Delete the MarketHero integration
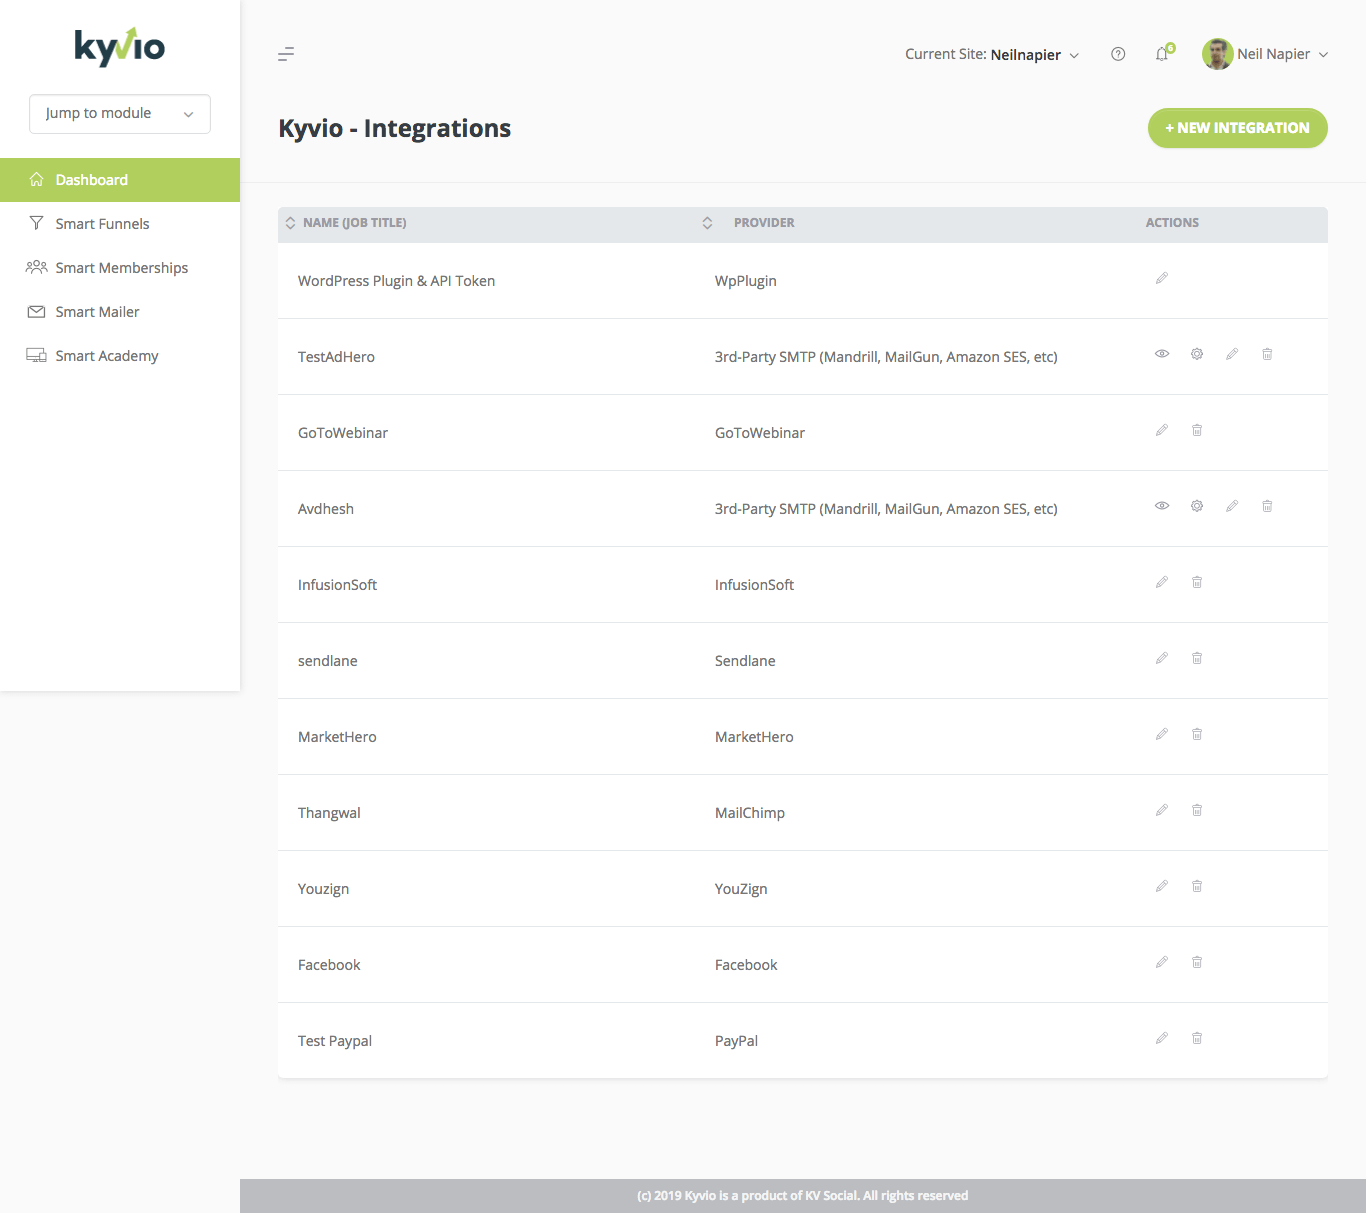Viewport: 1366px width, 1213px height. coord(1197,734)
